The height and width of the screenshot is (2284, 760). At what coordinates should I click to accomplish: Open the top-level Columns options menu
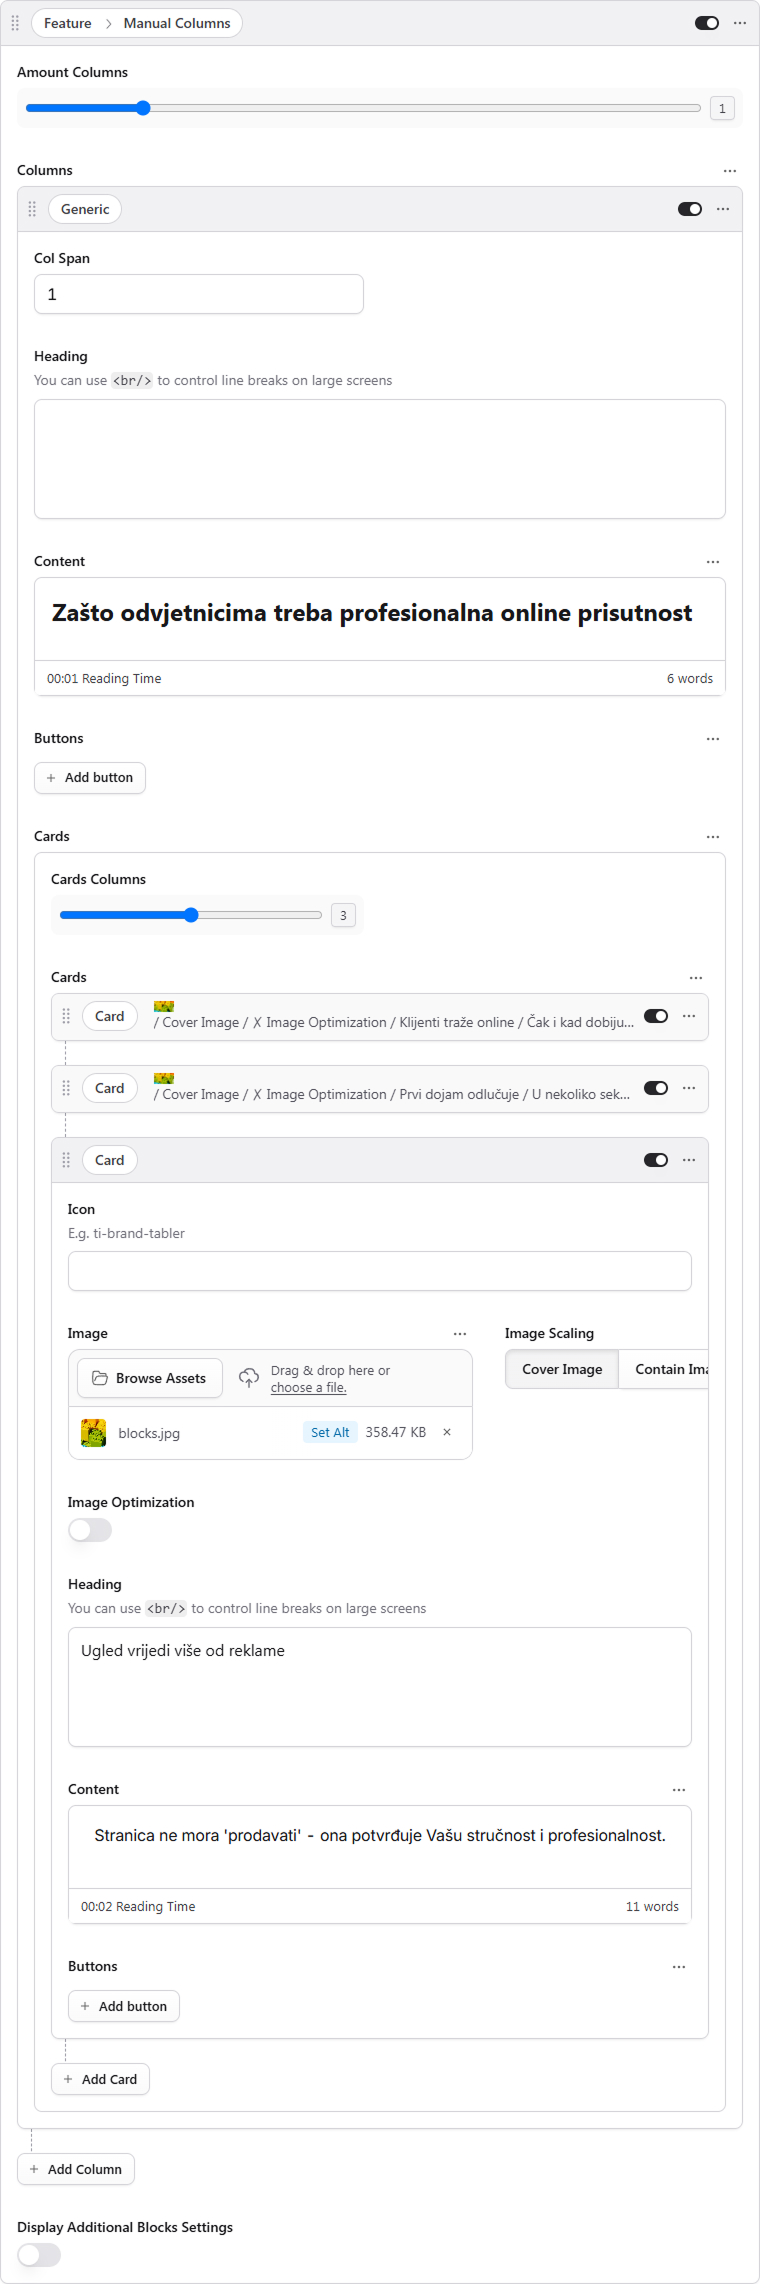coord(730,171)
